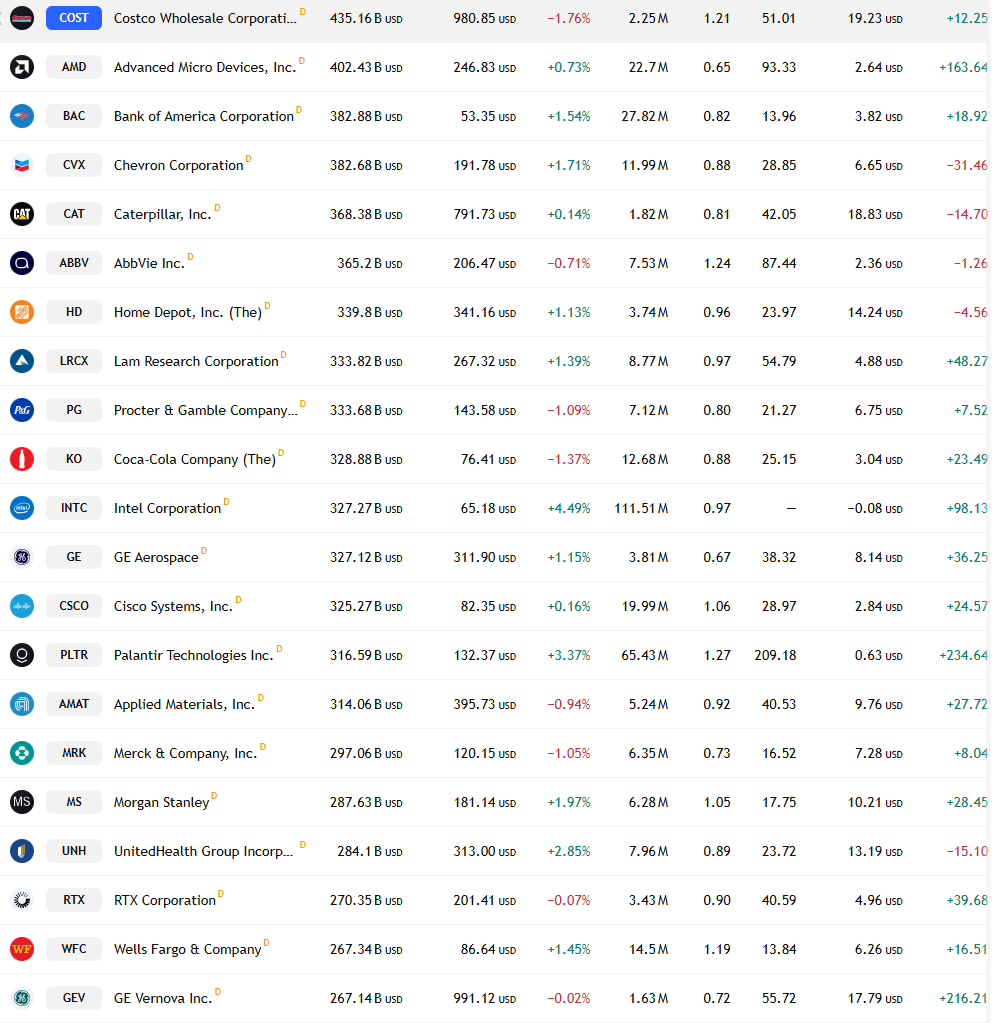Click the Home Depot logo icon
The image size is (992, 1023).
(22, 312)
